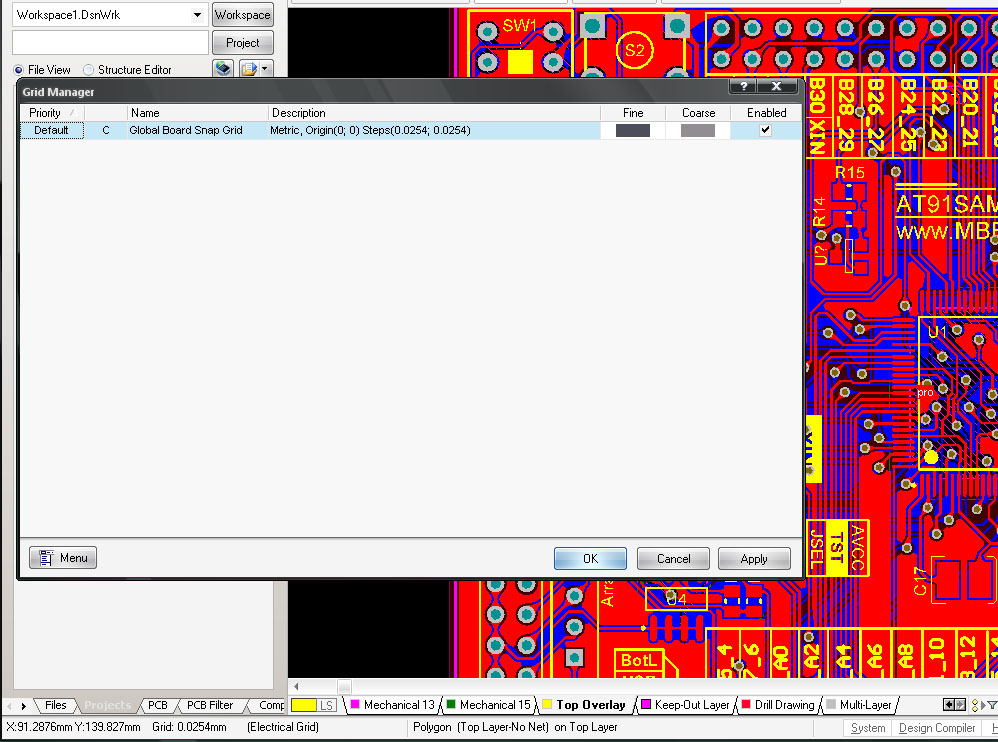Select the Structure Editor radio button

click(x=89, y=70)
